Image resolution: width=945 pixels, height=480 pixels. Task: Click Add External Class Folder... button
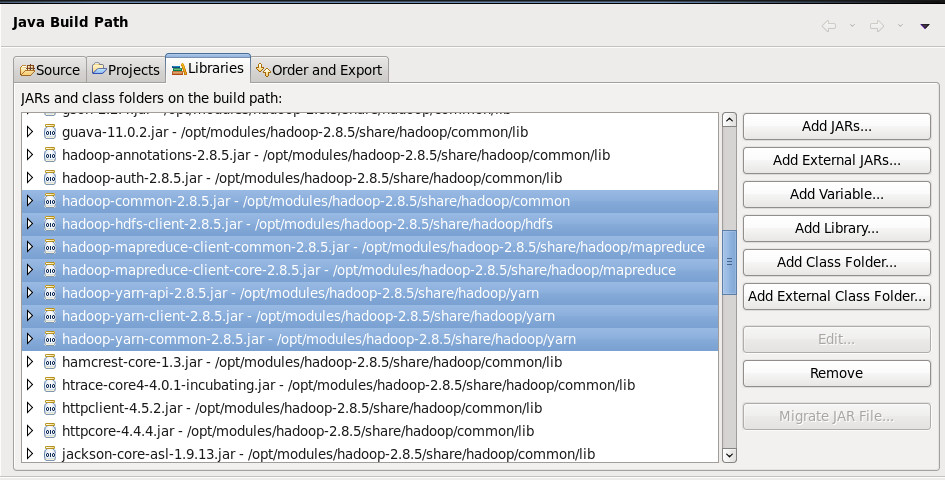pyautogui.click(x=837, y=296)
